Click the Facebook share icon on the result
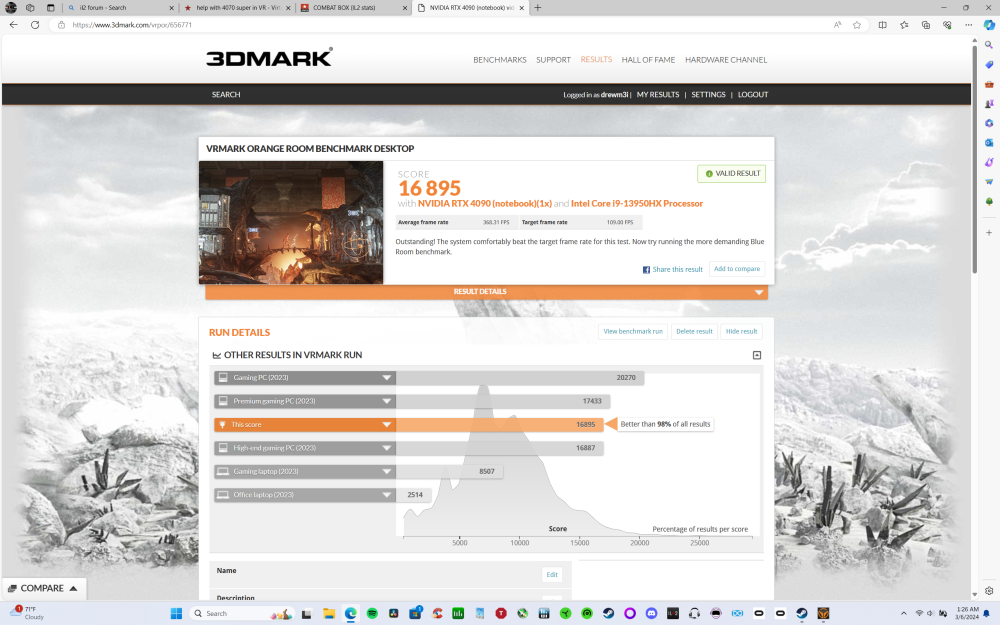The width and height of the screenshot is (1000, 625). 647,268
